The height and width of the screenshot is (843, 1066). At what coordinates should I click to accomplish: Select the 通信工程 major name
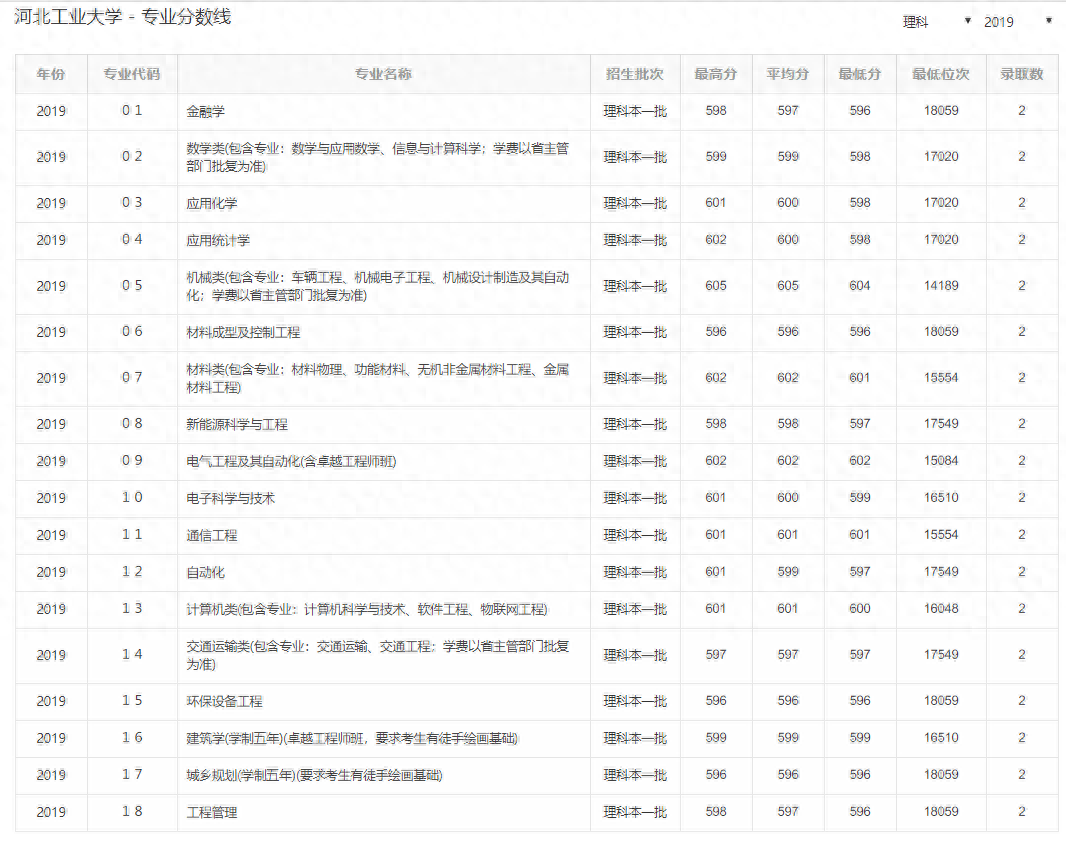click(x=211, y=535)
